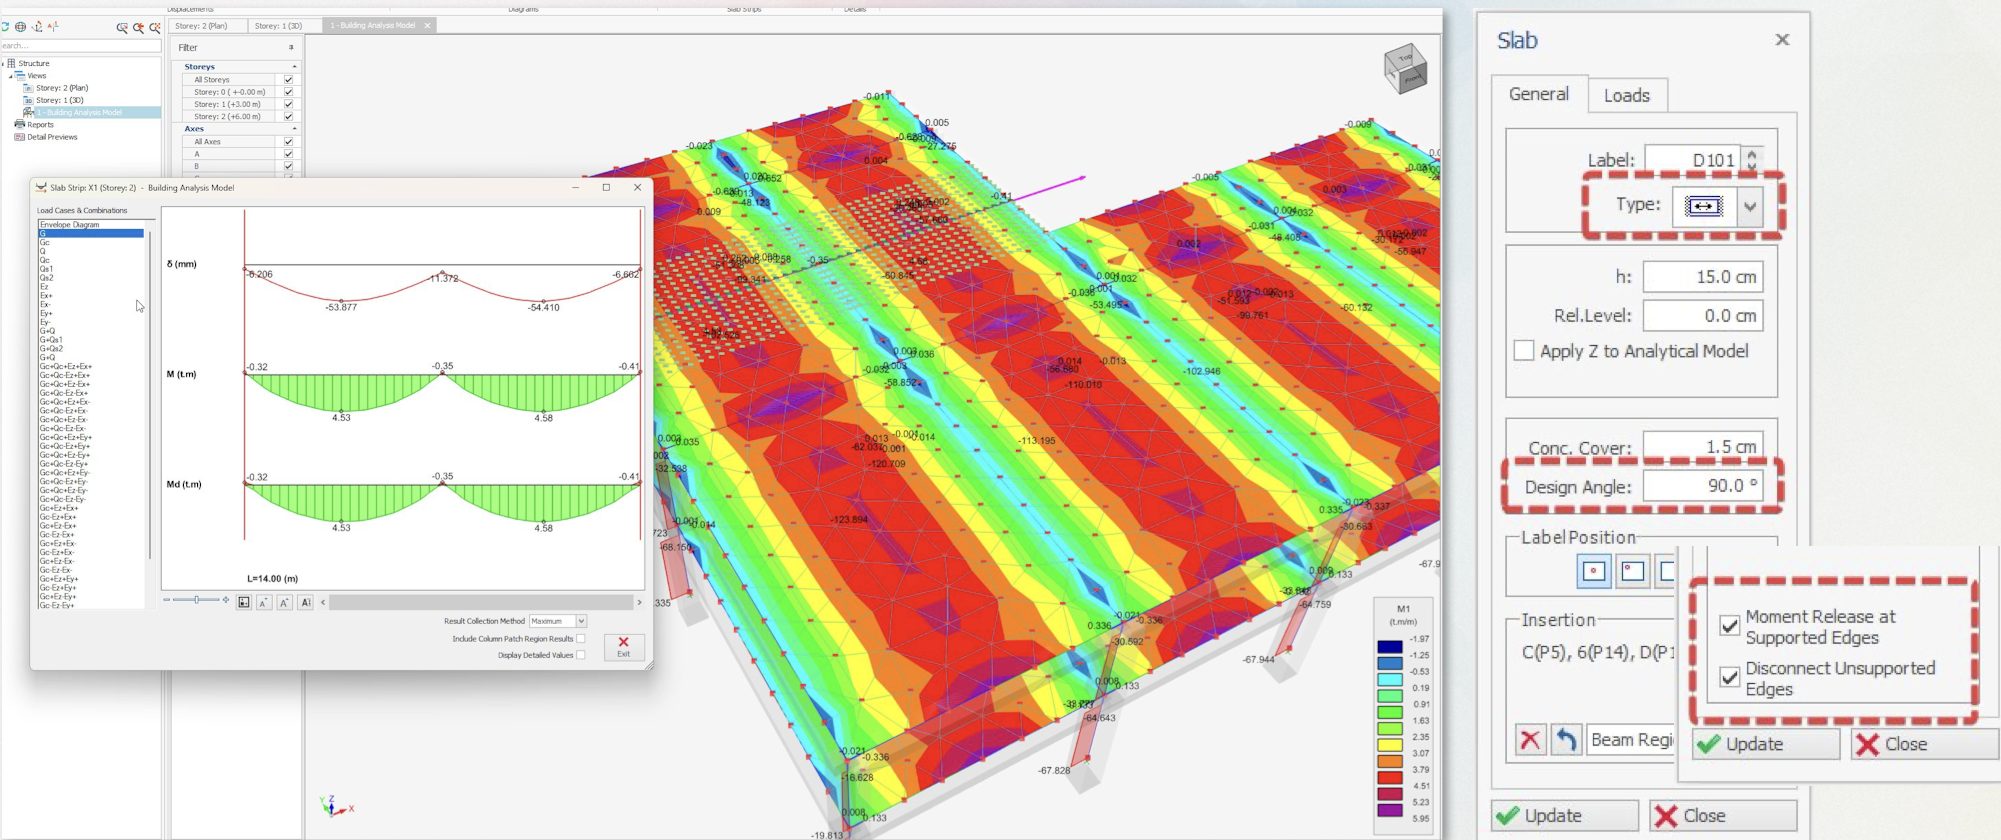Switch to the Loads tab
The height and width of the screenshot is (840, 2001).
pyautogui.click(x=1627, y=95)
